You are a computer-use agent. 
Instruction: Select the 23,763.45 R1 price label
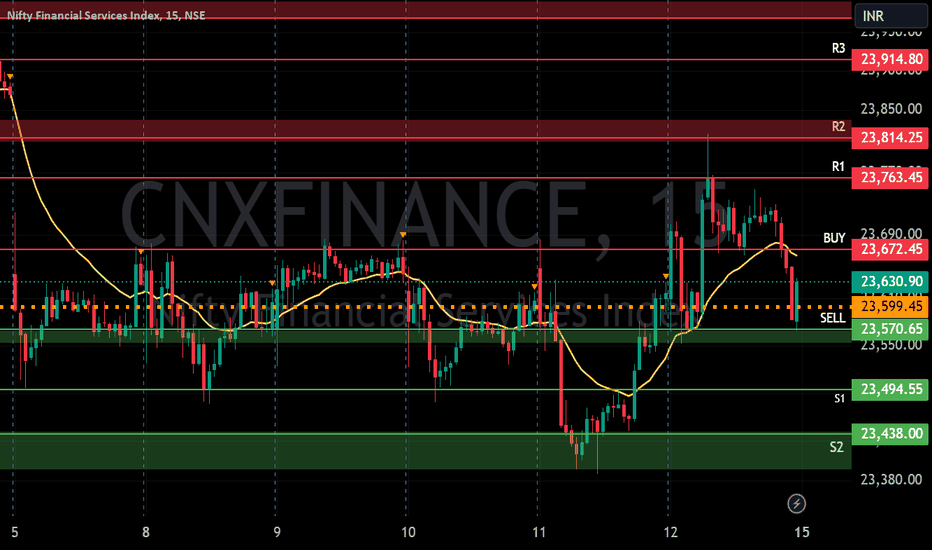(x=890, y=177)
